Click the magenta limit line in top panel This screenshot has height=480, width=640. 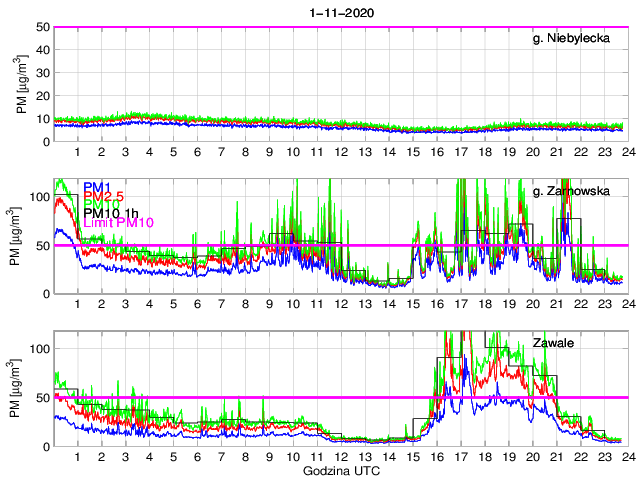(340, 27)
